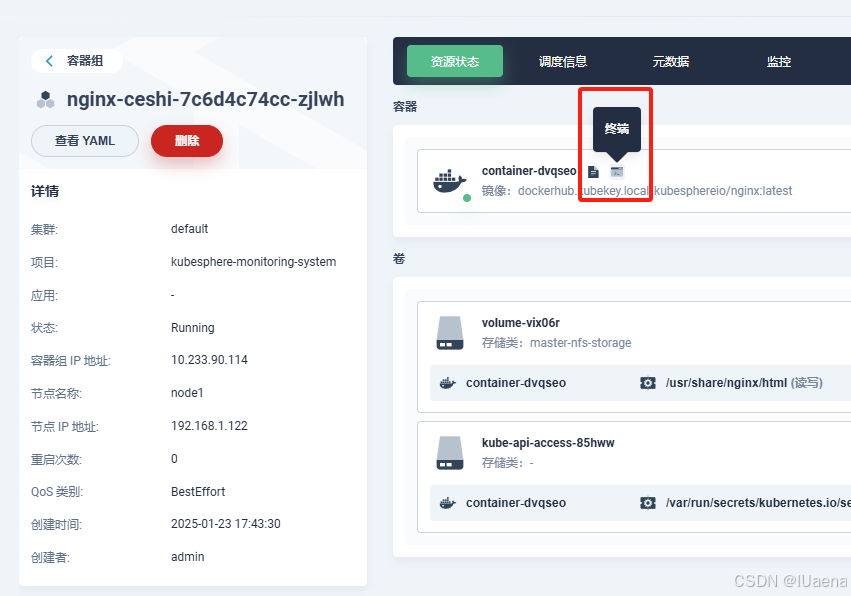
Task: Open container logs document icon
Action: (593, 172)
